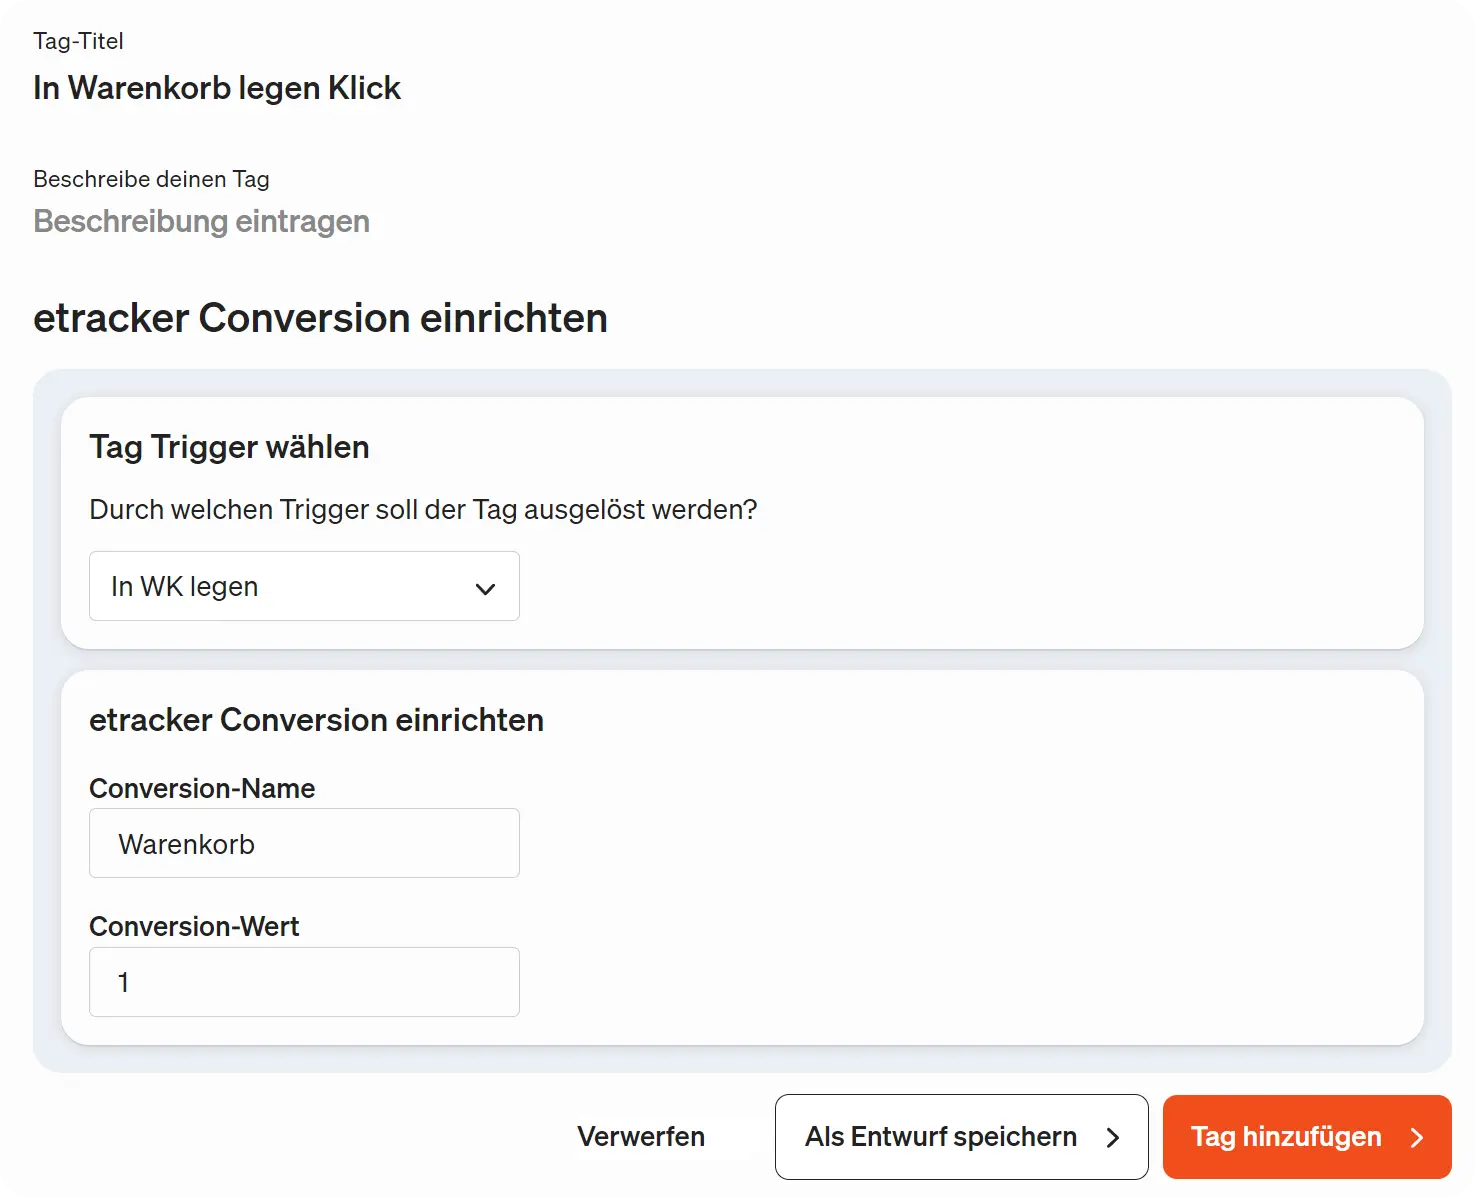
Task: Select the heading 'etracker Conversion einrichten'
Action: point(321,318)
